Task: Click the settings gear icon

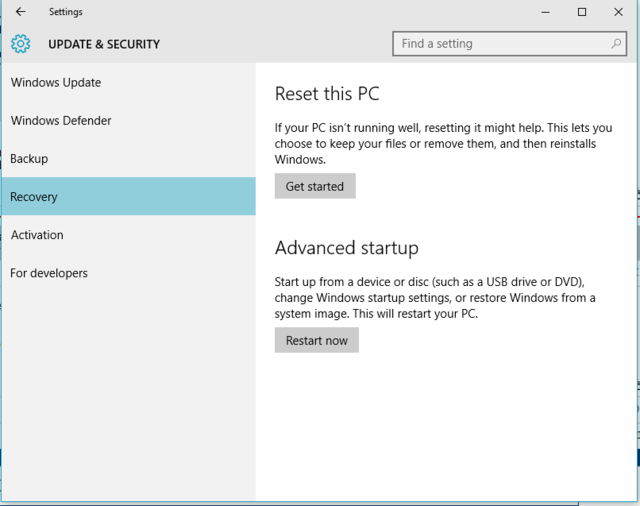Action: tap(21, 44)
